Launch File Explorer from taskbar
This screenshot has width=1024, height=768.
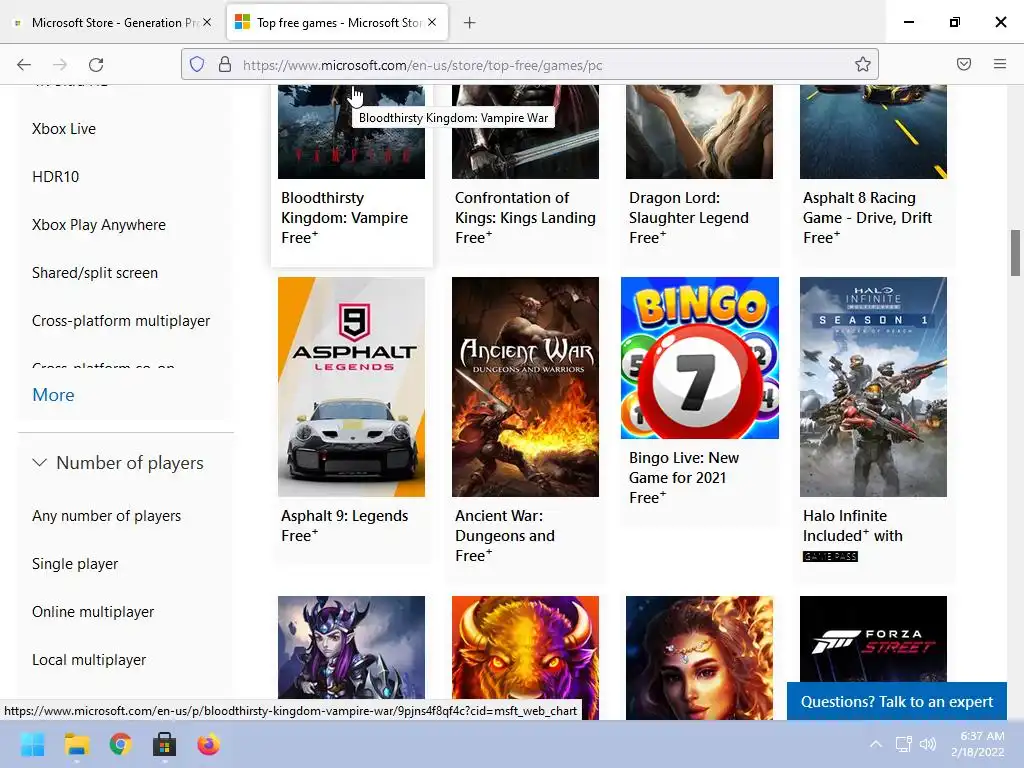coord(76,744)
